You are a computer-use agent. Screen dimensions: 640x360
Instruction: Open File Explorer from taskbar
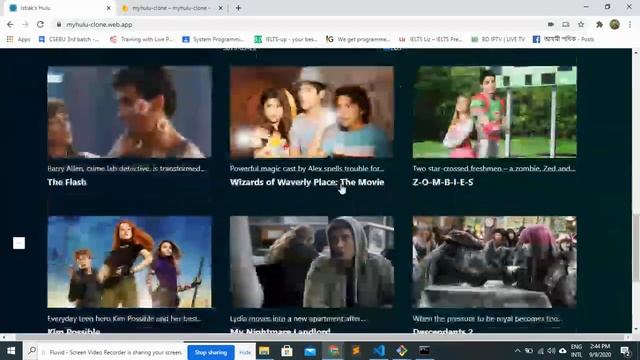point(264,351)
